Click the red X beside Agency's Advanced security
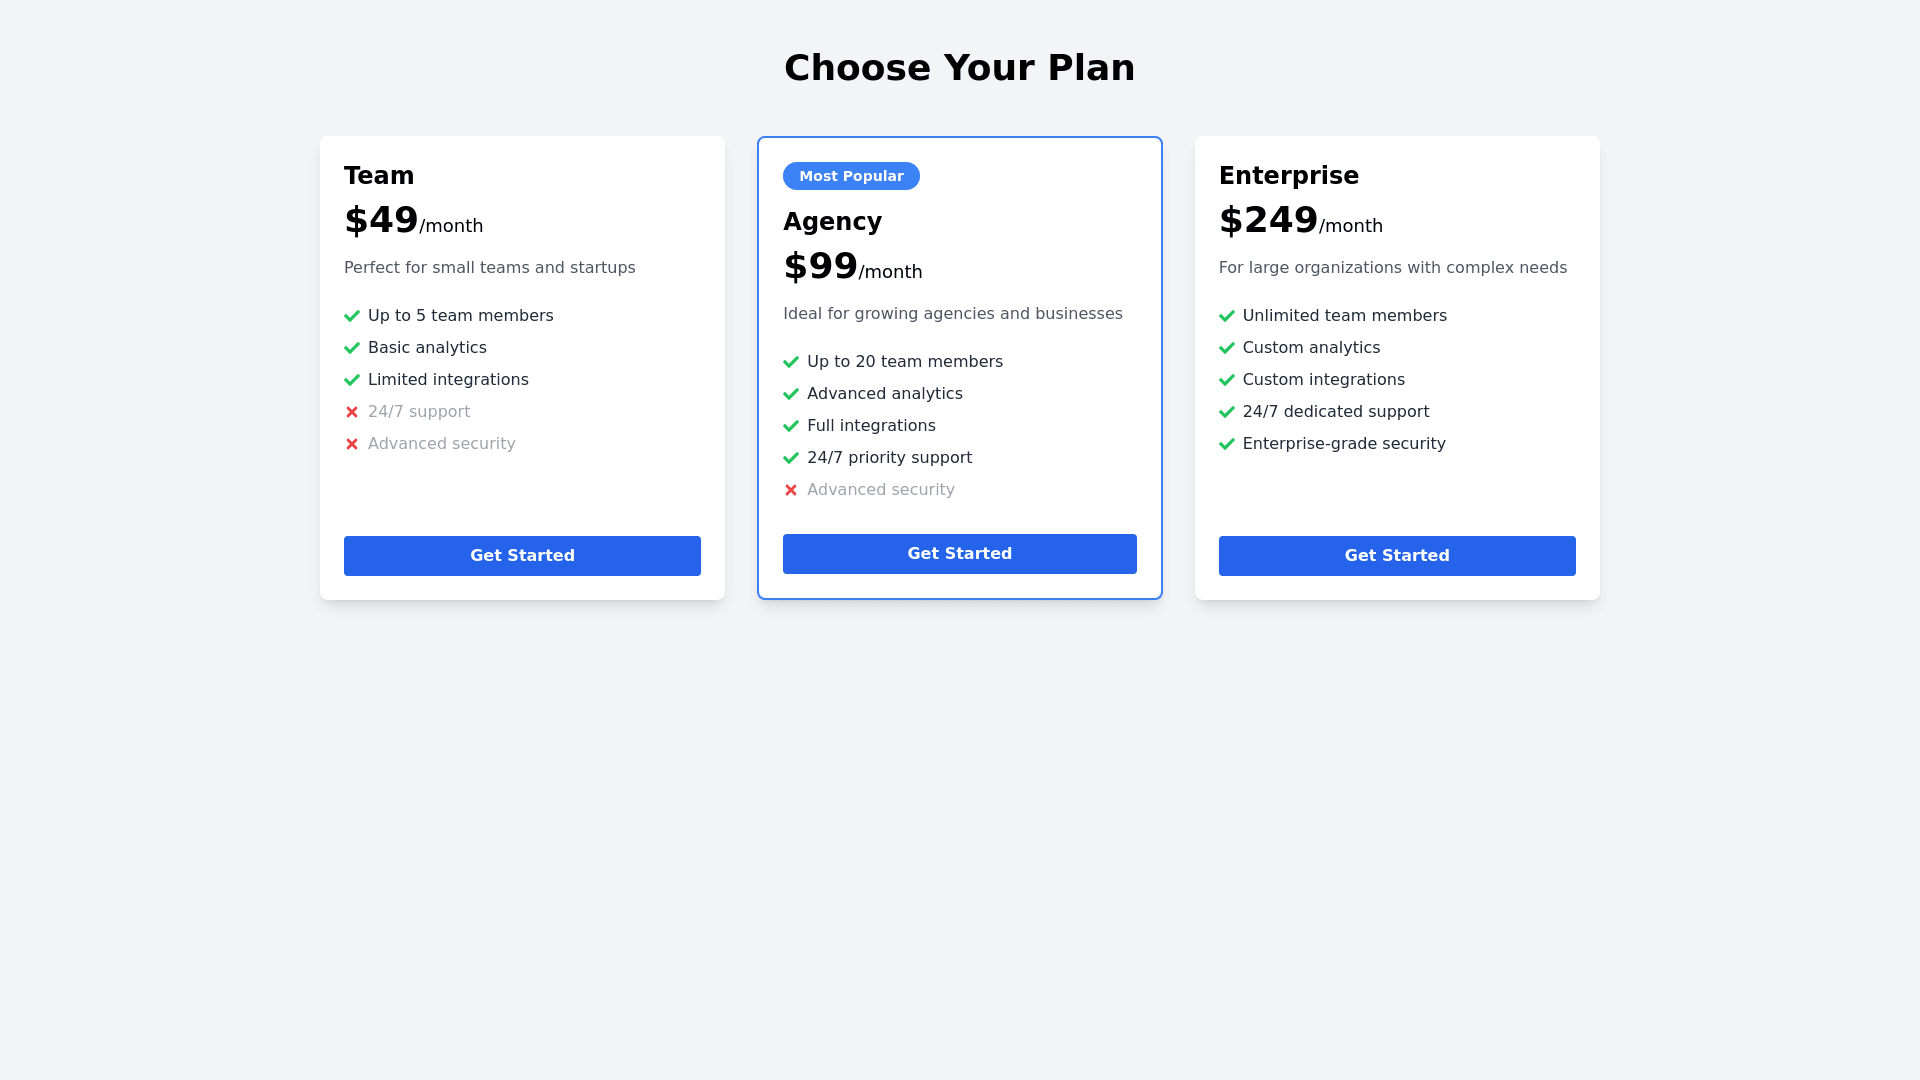Screen dimensions: 1920x1080 point(791,490)
